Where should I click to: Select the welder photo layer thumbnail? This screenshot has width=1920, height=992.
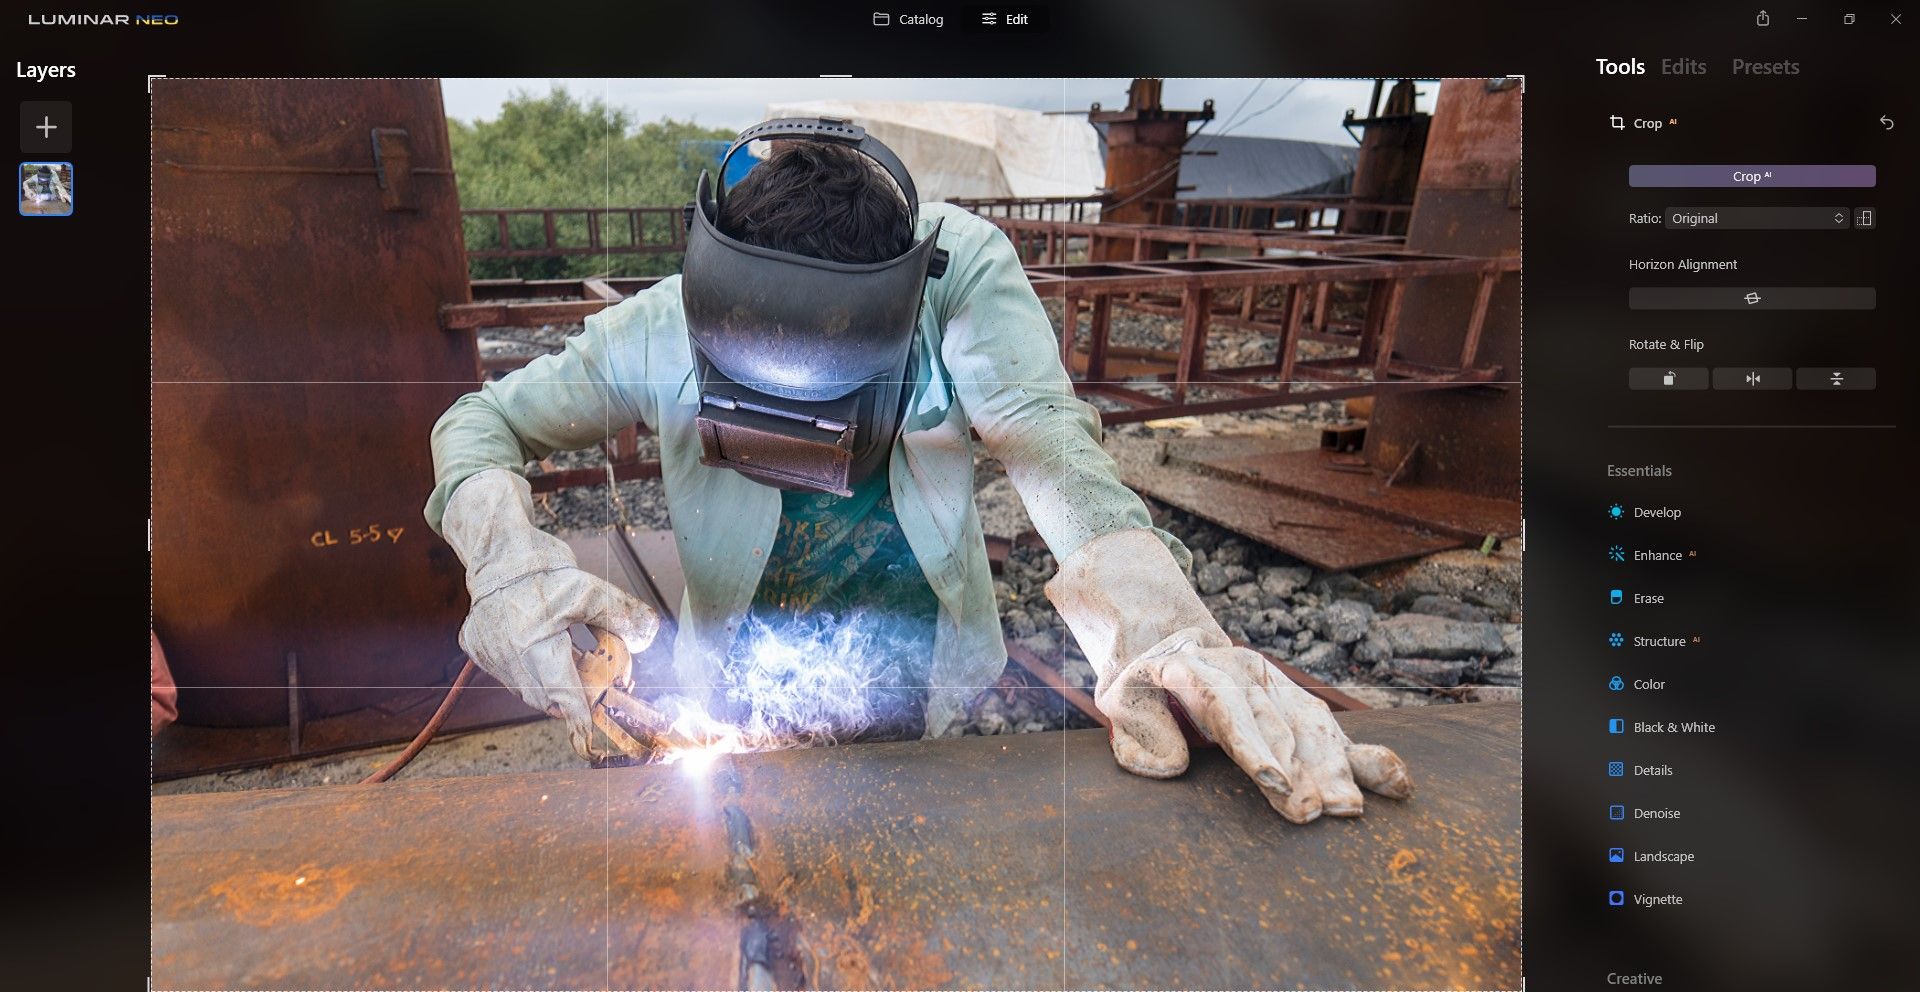[46, 189]
